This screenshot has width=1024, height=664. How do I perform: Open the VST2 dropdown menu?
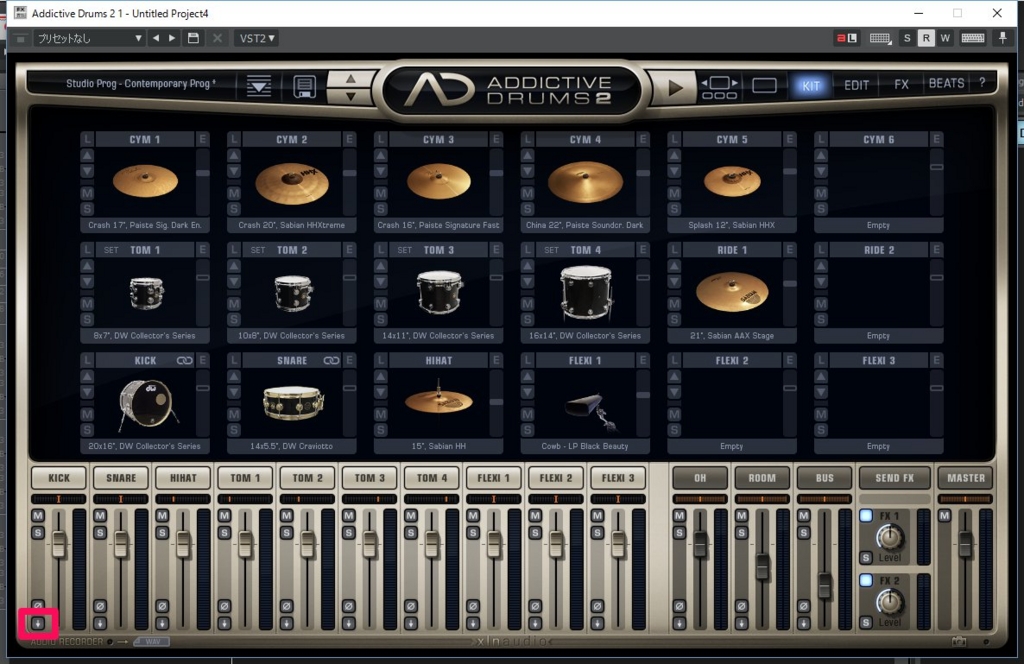pos(257,38)
